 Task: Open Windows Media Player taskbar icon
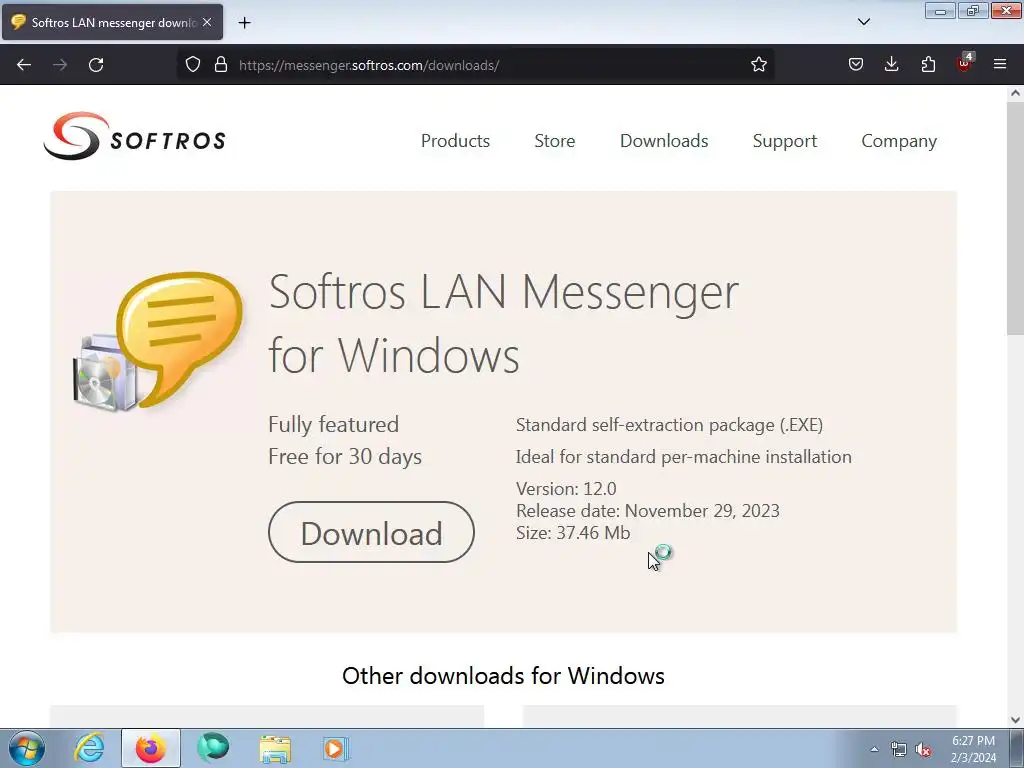336,748
